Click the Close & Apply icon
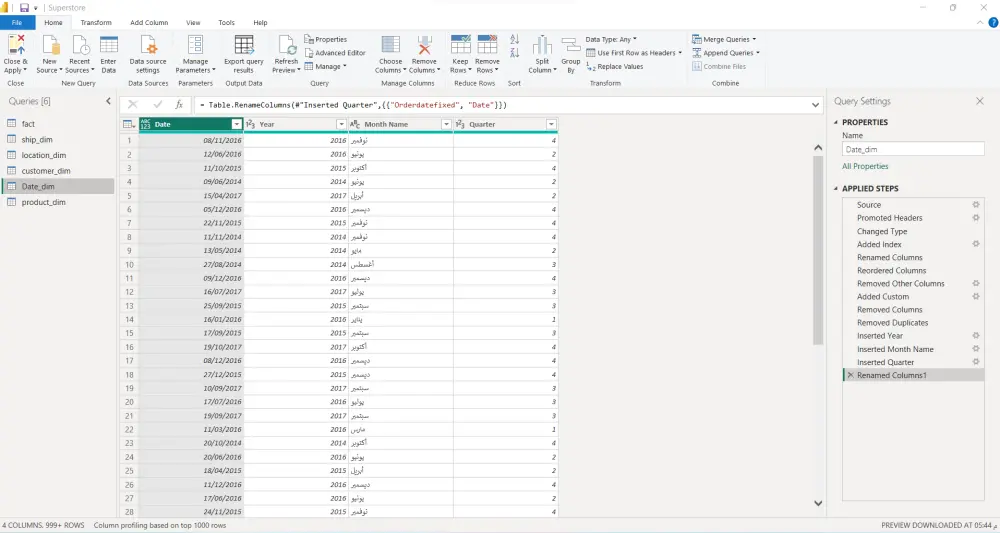This screenshot has height=533, width=1000. (16, 45)
